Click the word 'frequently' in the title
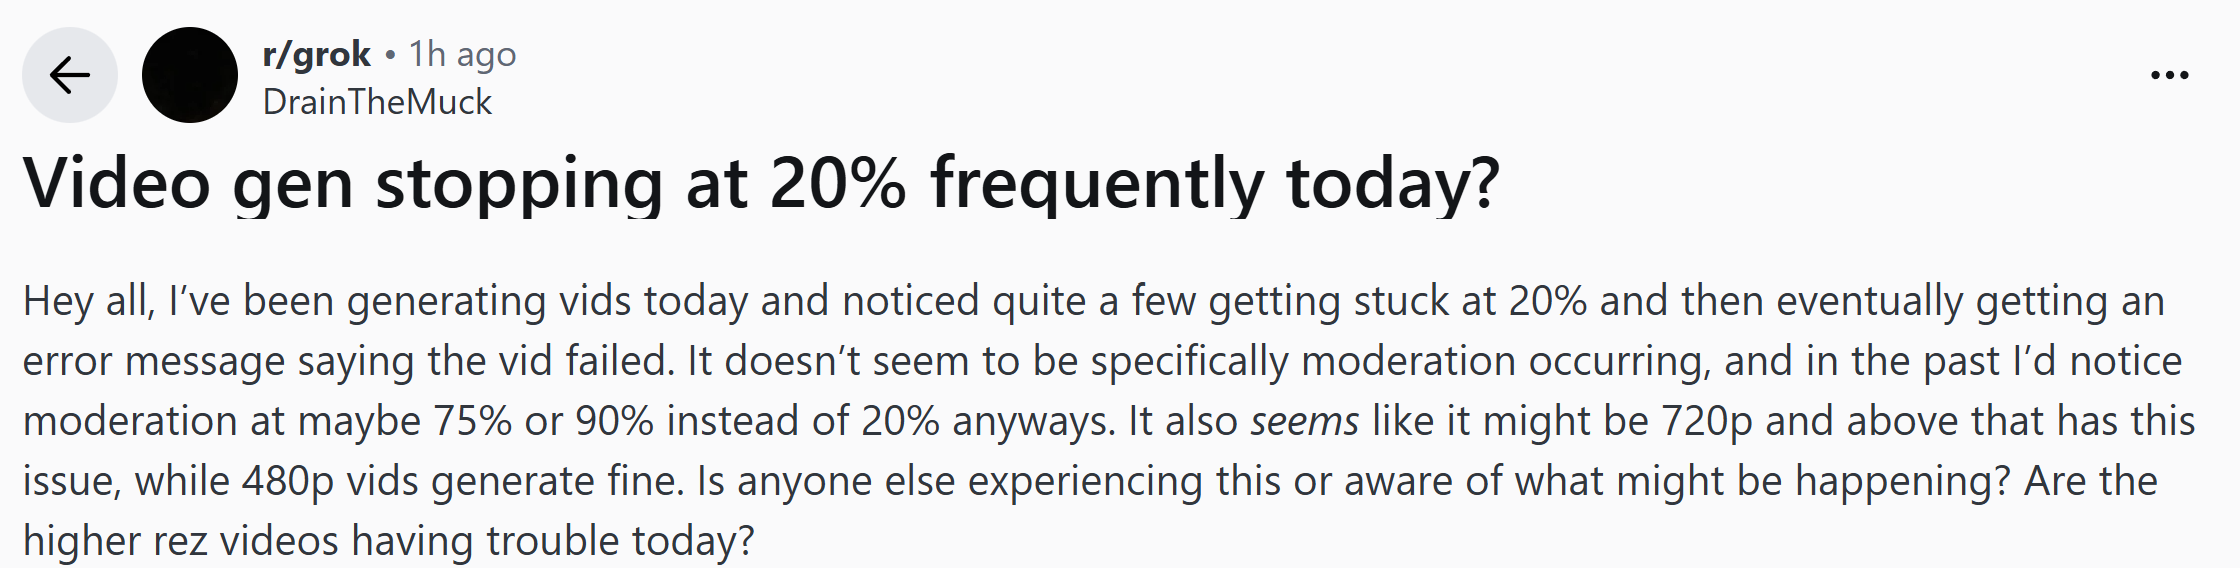 point(1097,184)
